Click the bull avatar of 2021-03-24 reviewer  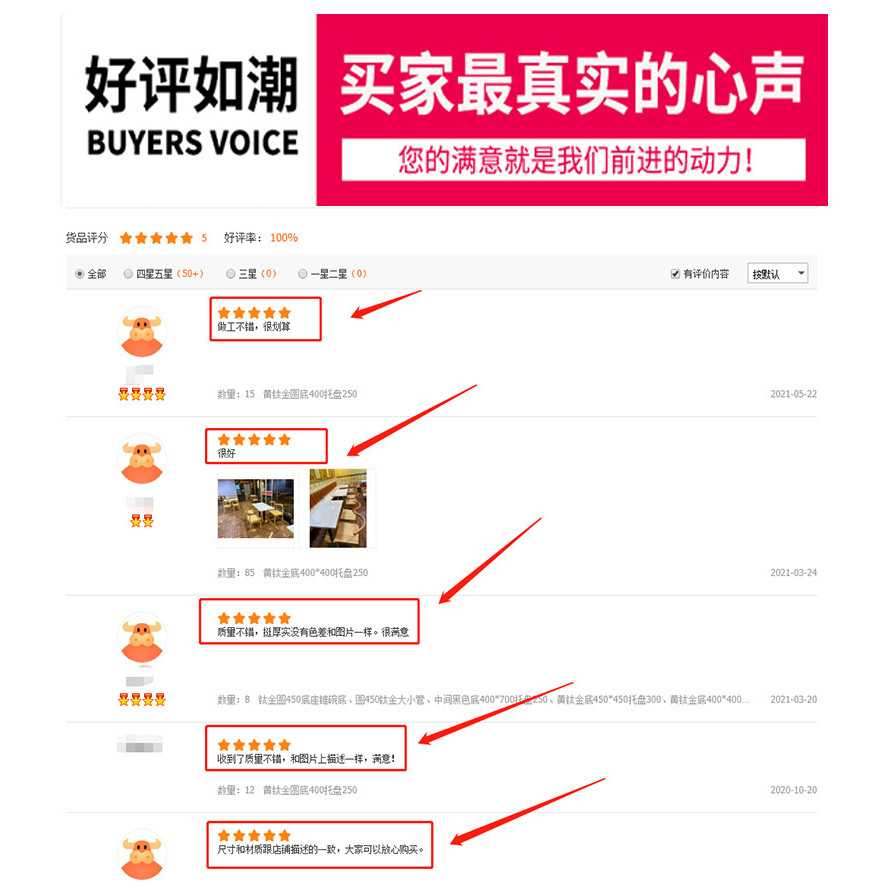click(142, 459)
